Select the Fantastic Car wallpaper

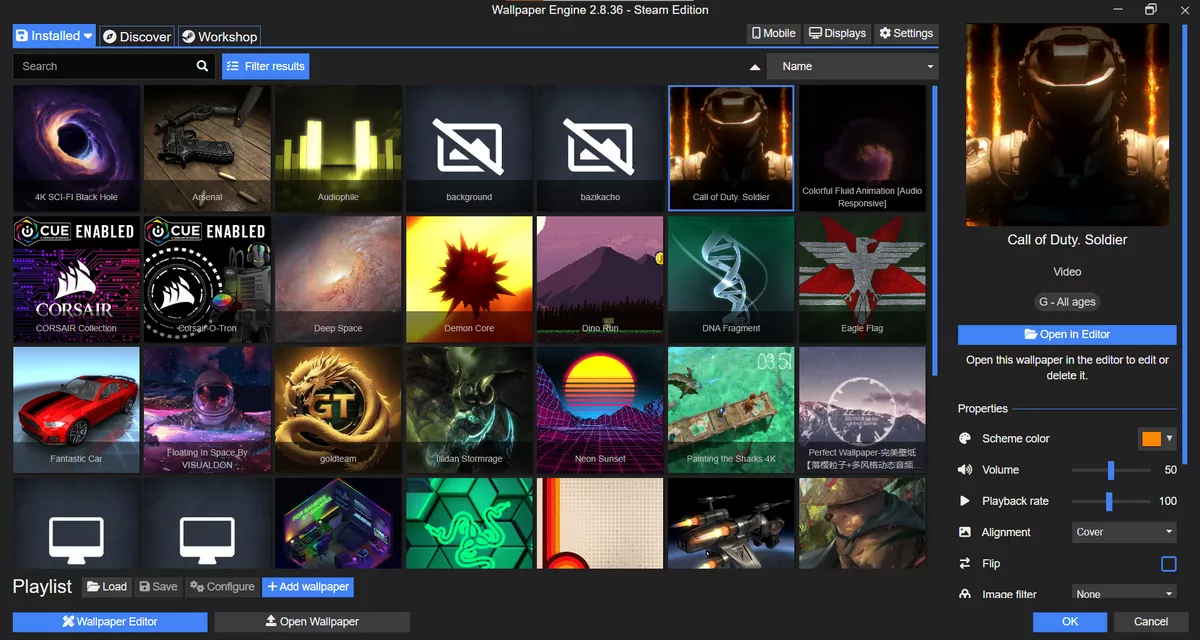point(76,410)
